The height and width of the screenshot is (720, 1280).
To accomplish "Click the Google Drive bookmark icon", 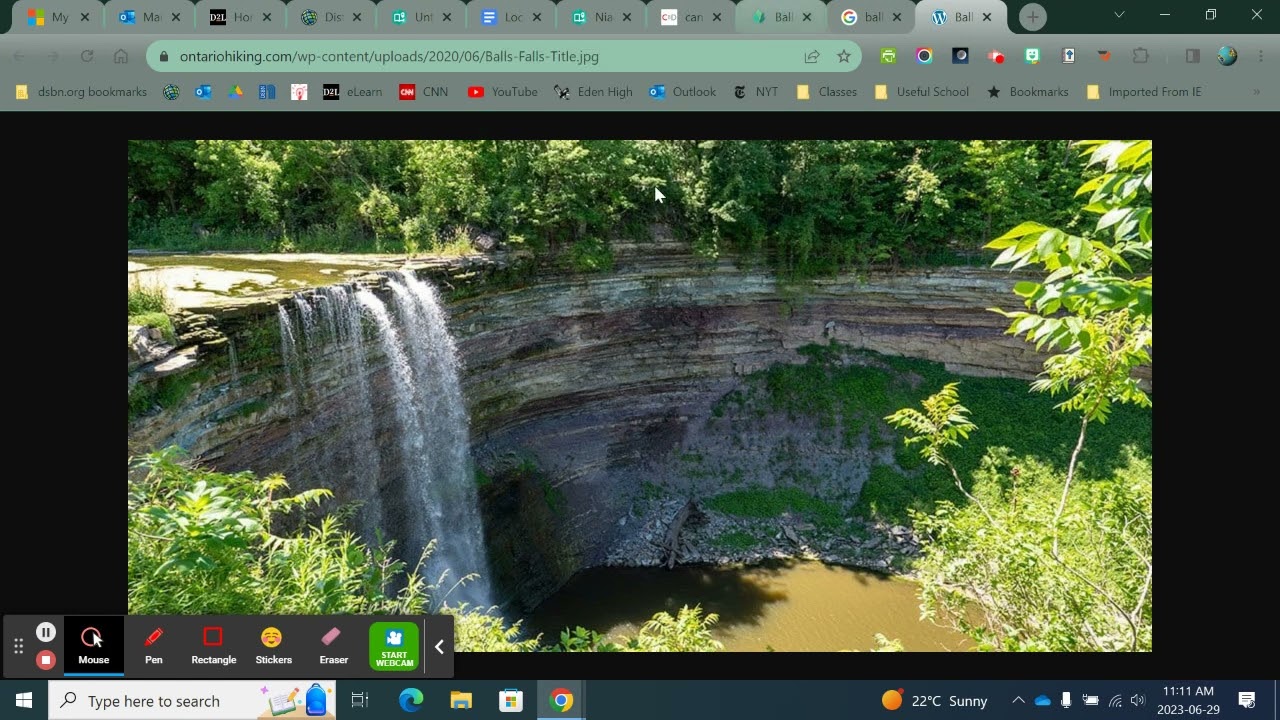I will (235, 92).
